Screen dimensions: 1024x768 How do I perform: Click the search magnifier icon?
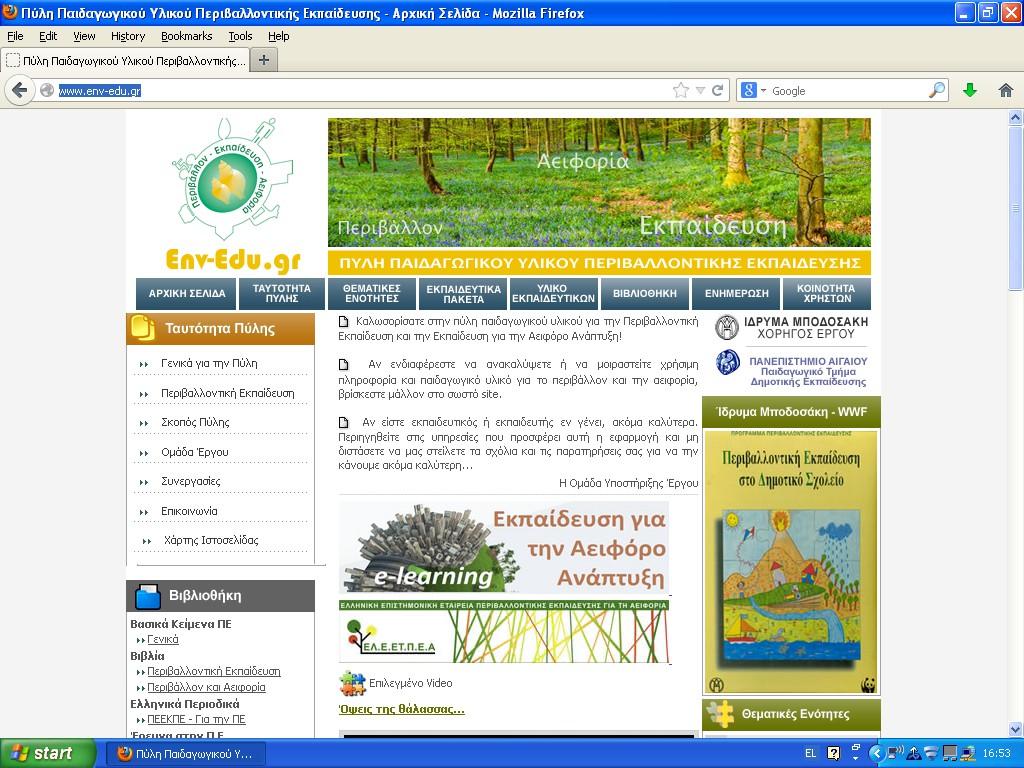click(x=936, y=90)
